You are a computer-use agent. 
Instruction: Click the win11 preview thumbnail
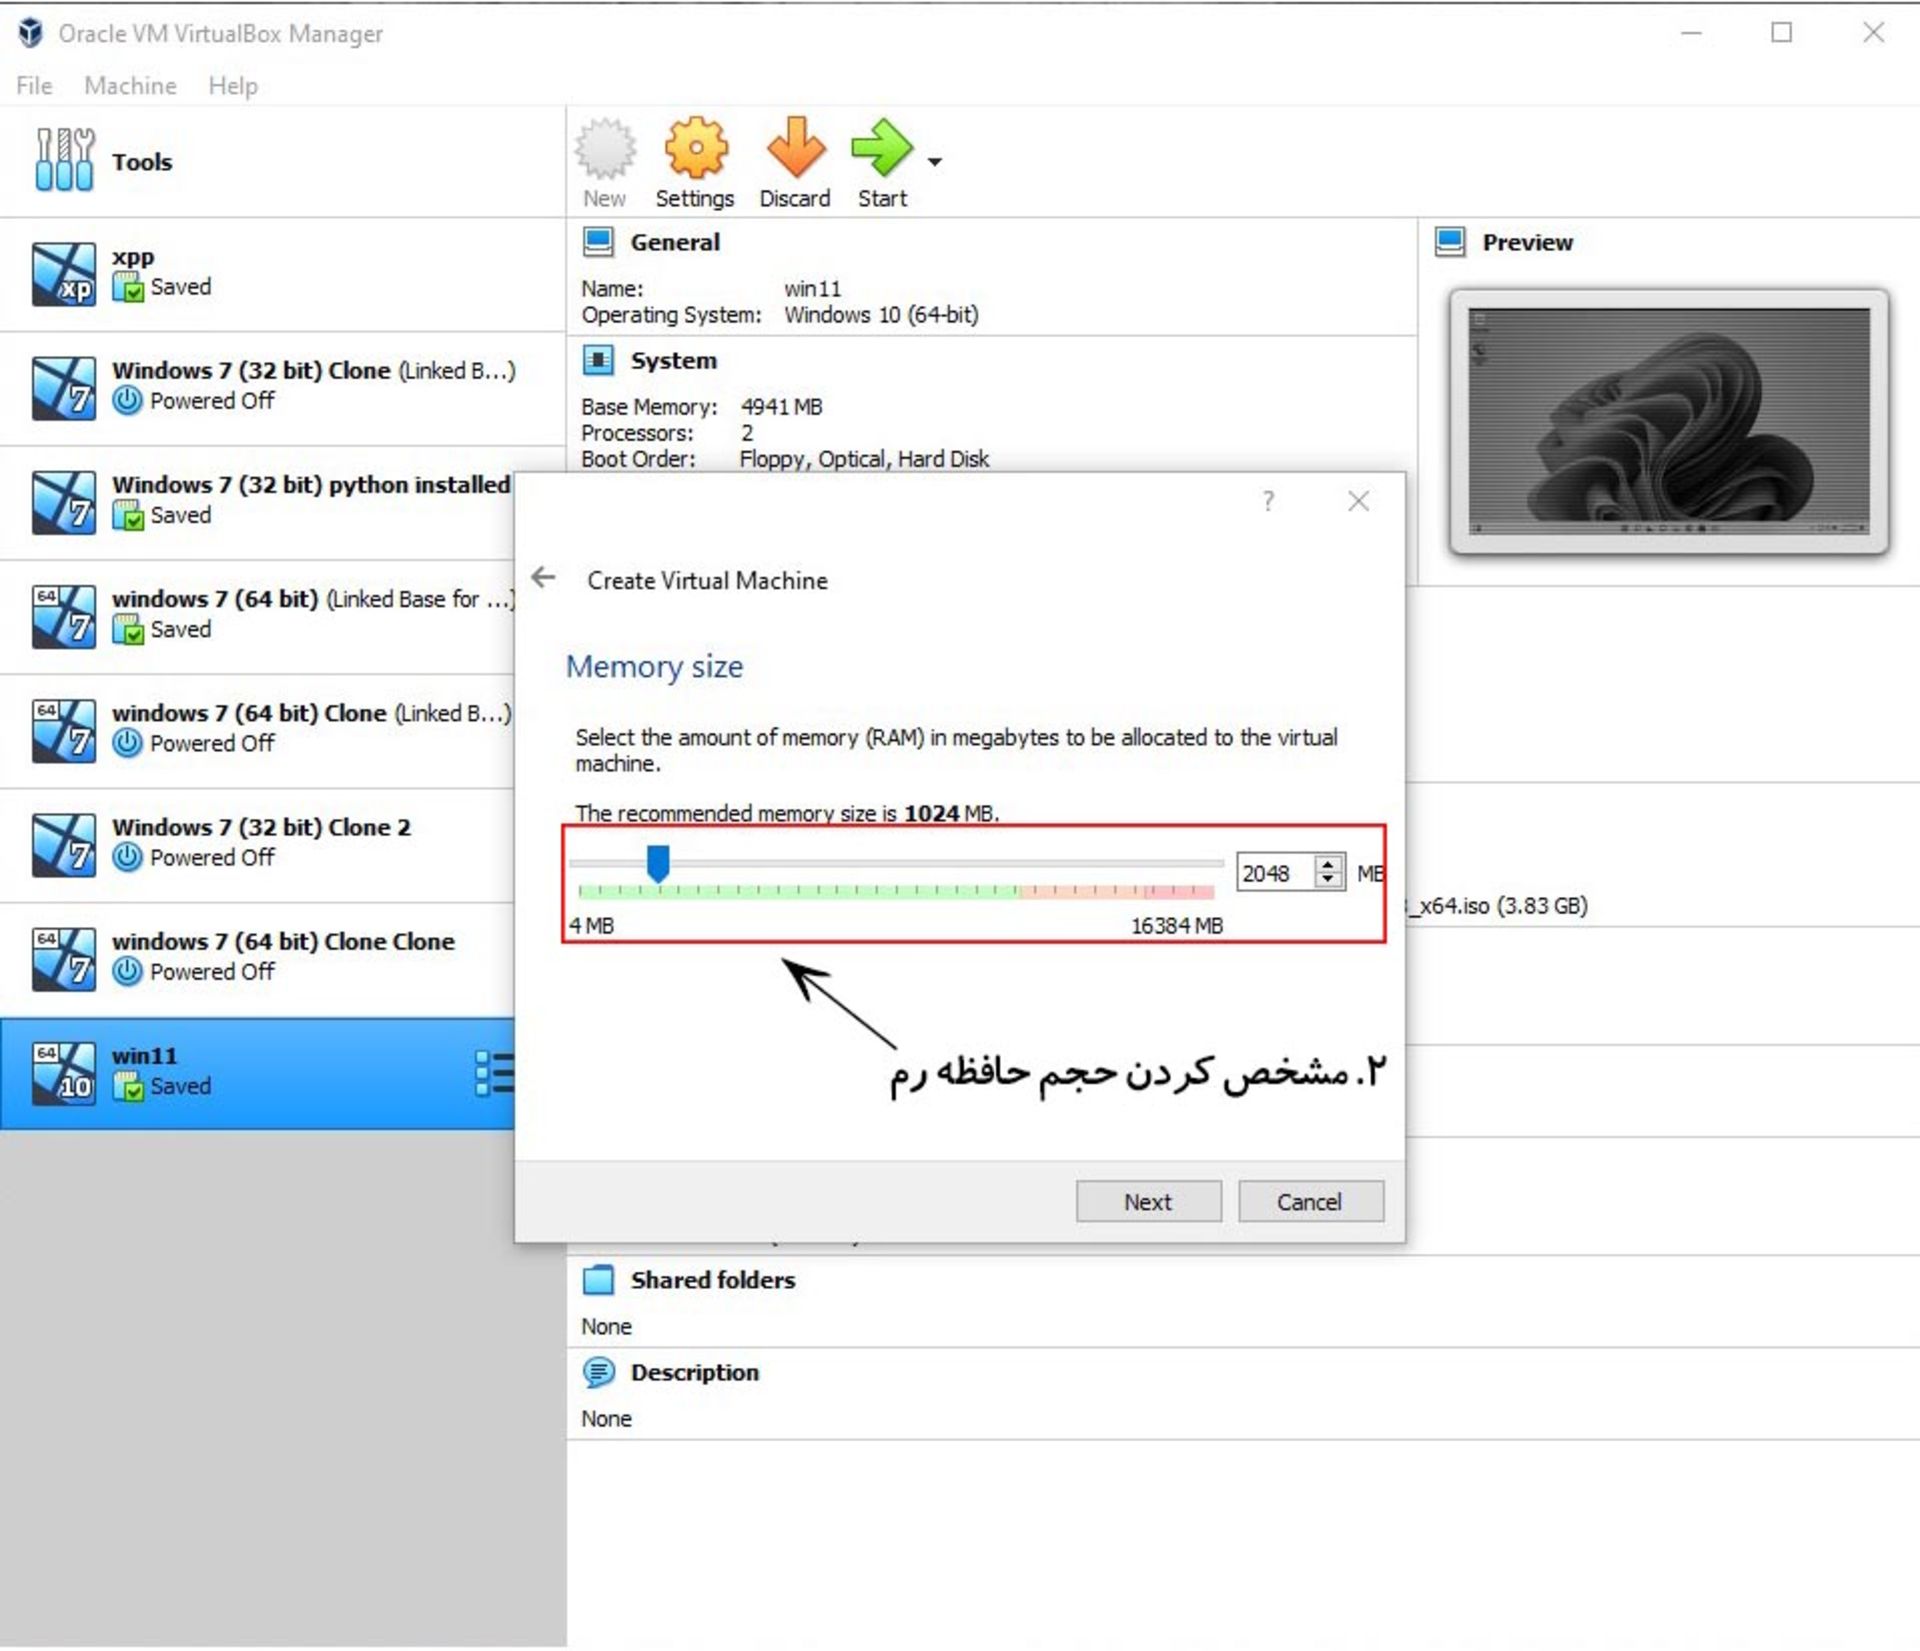1668,421
